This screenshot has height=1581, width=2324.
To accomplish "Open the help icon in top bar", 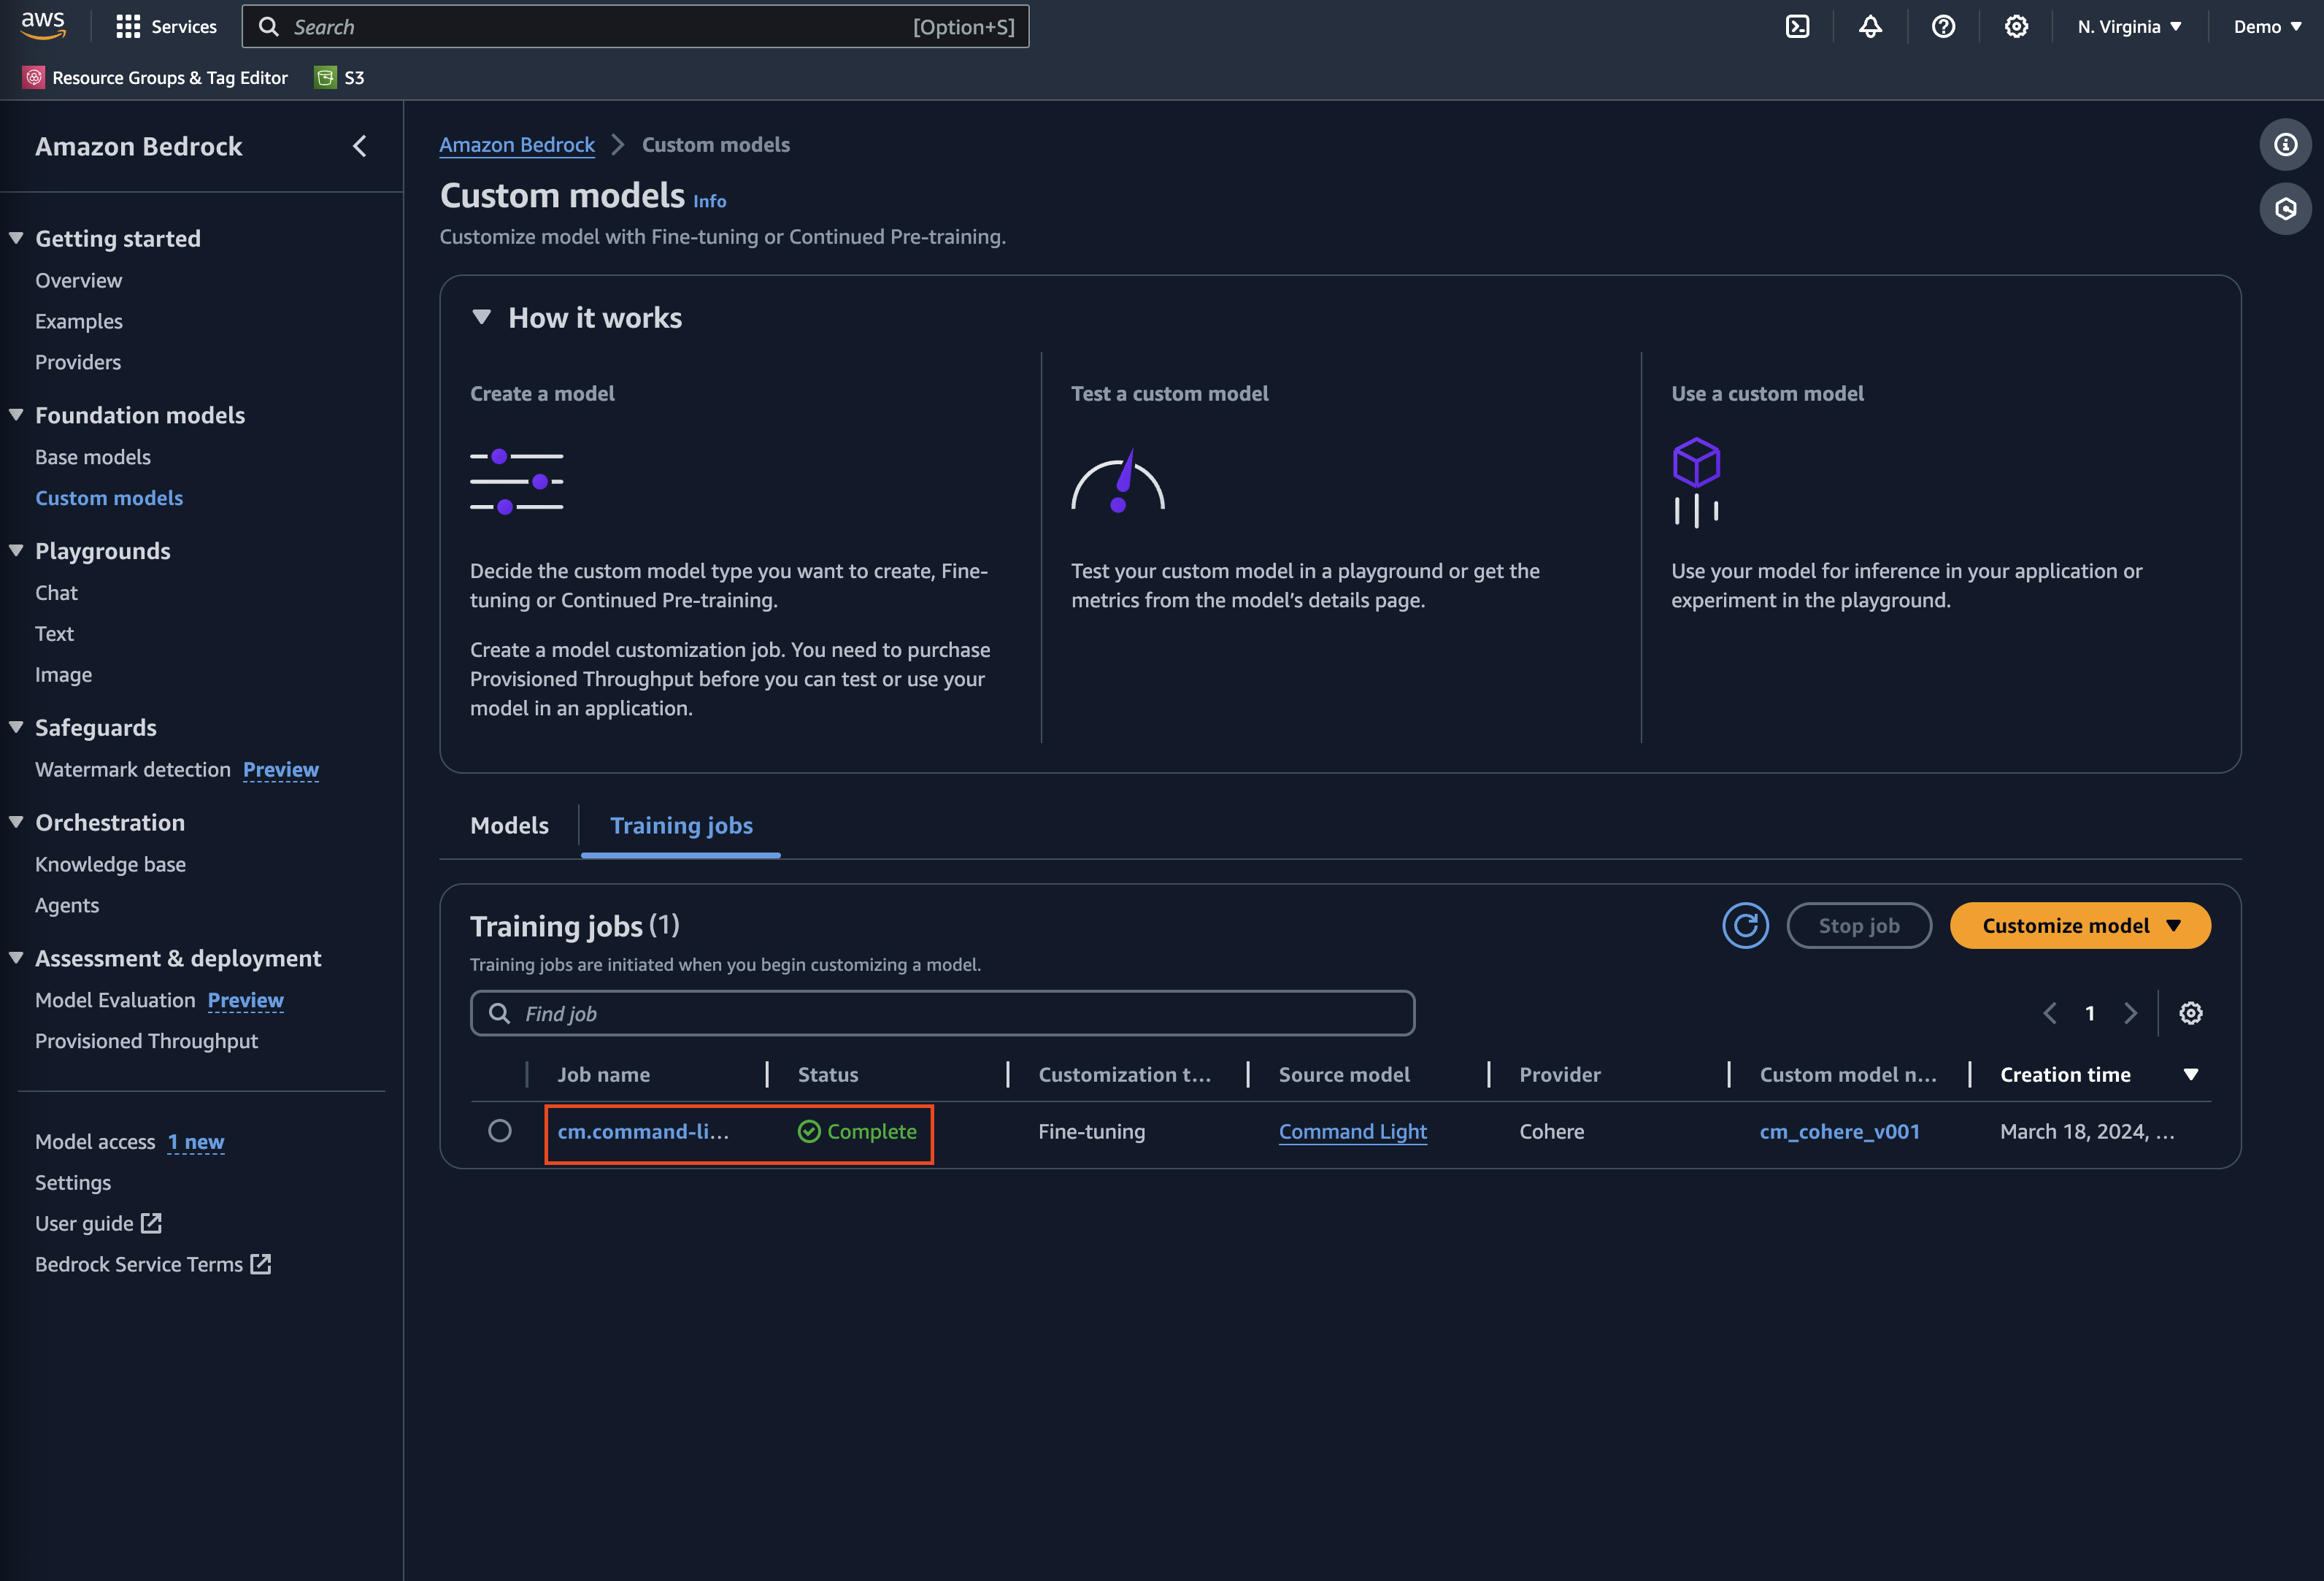I will pos(1943,26).
